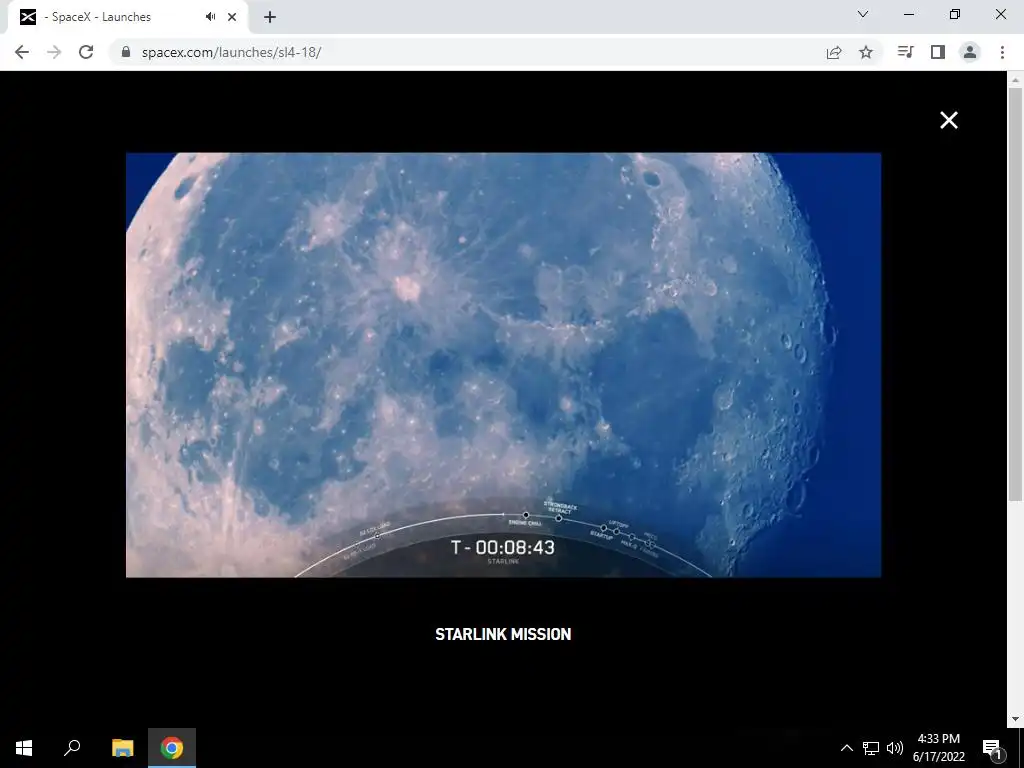Bookmark this page with the star icon
Screen dimensions: 1024x768
[x=866, y=52]
